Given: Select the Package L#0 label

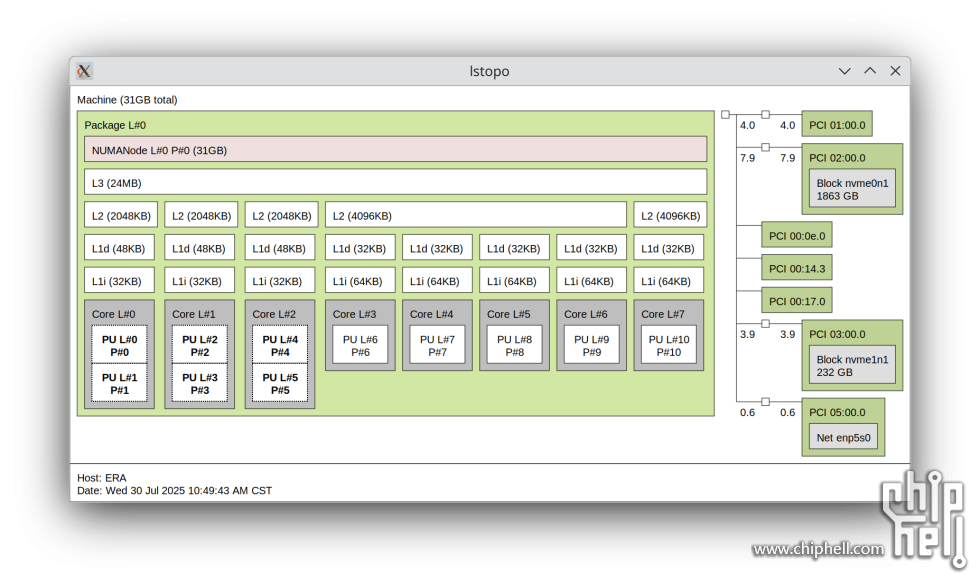Looking at the screenshot, I should pyautogui.click(x=115, y=125).
